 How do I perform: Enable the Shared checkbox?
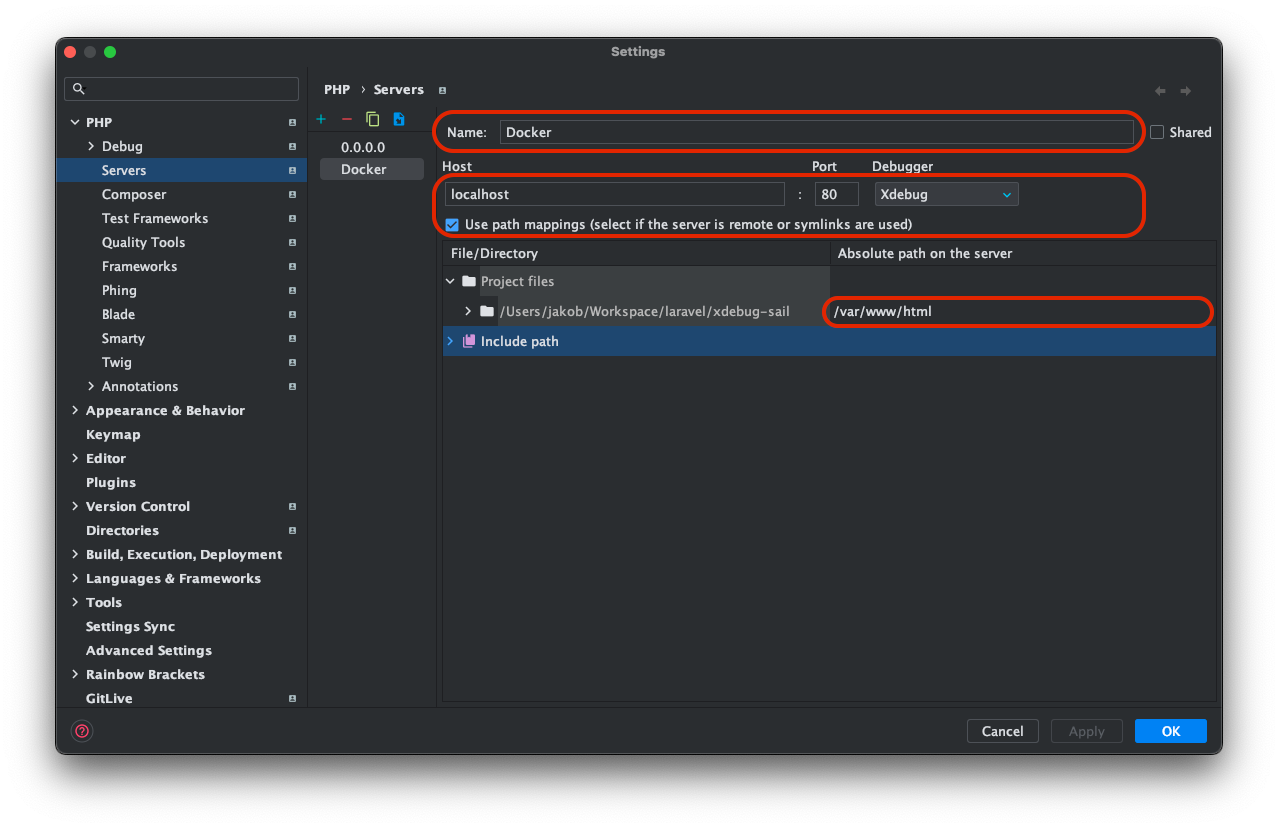(1157, 131)
